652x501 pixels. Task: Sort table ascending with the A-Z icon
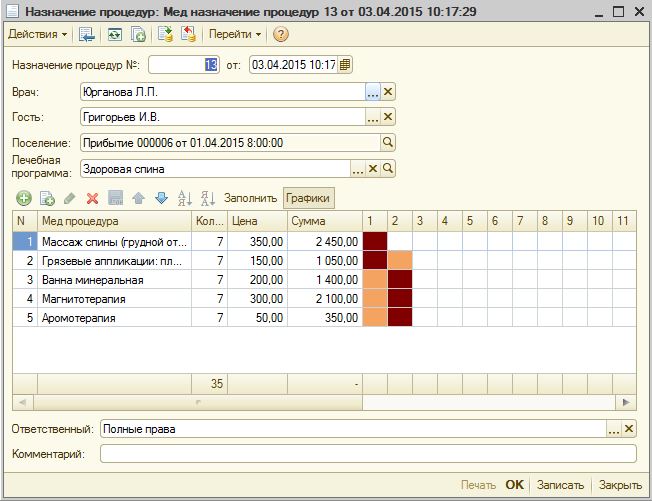tap(185, 198)
